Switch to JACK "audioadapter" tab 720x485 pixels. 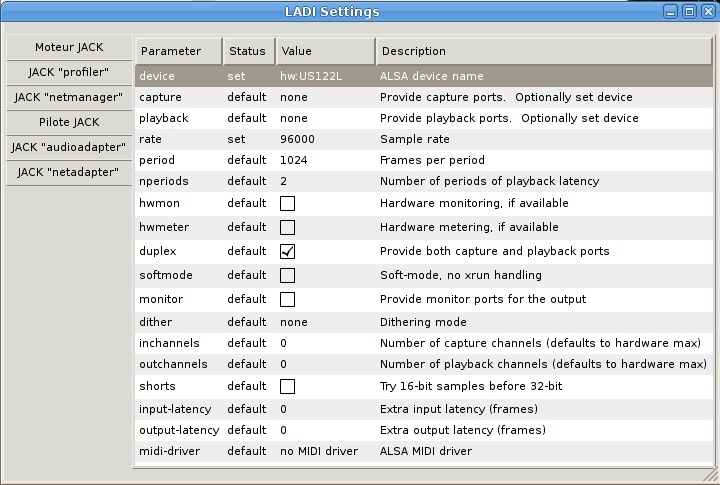69,147
